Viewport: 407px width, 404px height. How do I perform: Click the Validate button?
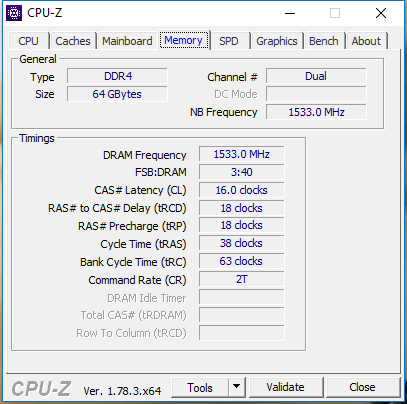tap(286, 387)
